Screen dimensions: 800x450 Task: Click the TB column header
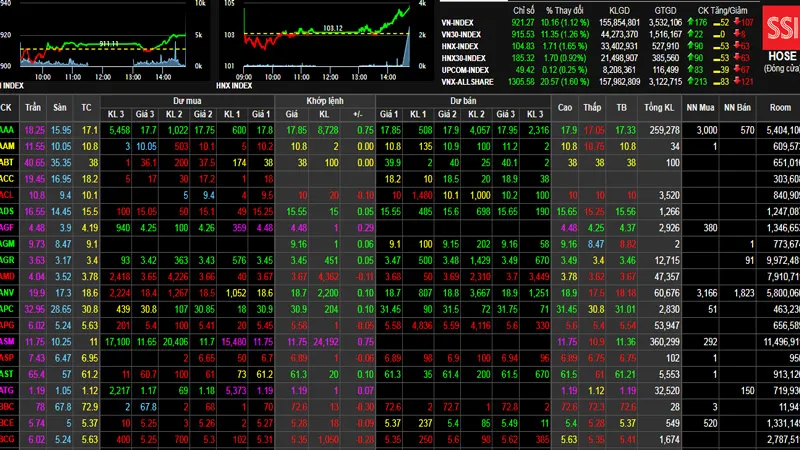tap(621, 107)
